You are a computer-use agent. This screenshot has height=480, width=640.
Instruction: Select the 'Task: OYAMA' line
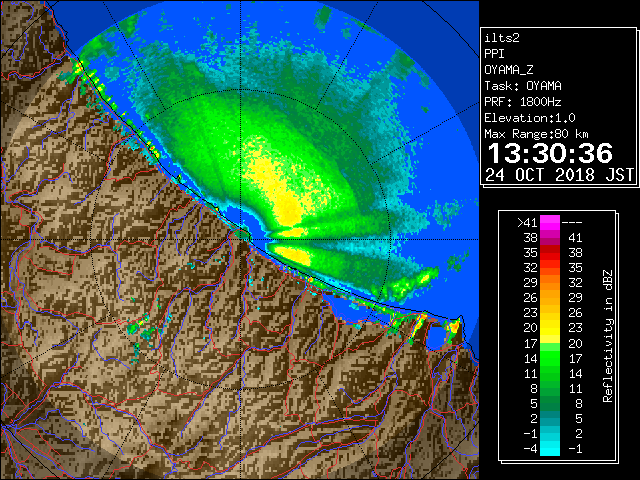click(523, 86)
